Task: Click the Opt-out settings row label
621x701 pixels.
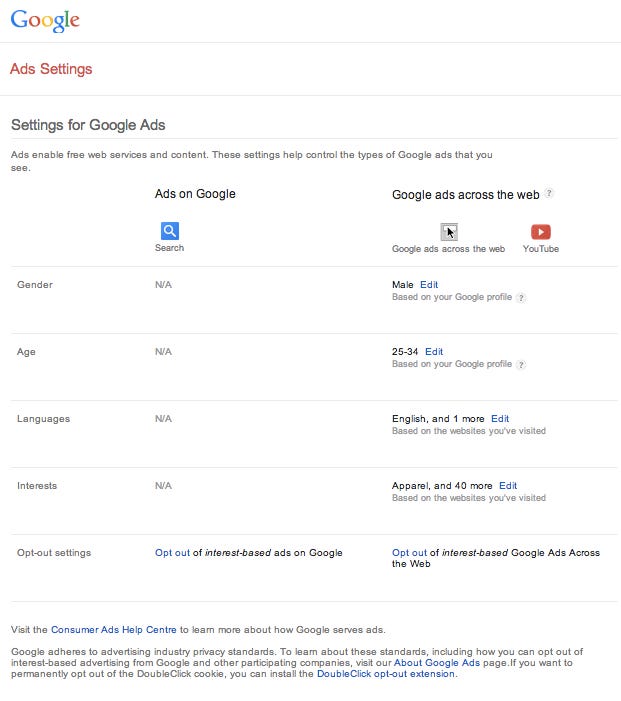Action: point(54,553)
